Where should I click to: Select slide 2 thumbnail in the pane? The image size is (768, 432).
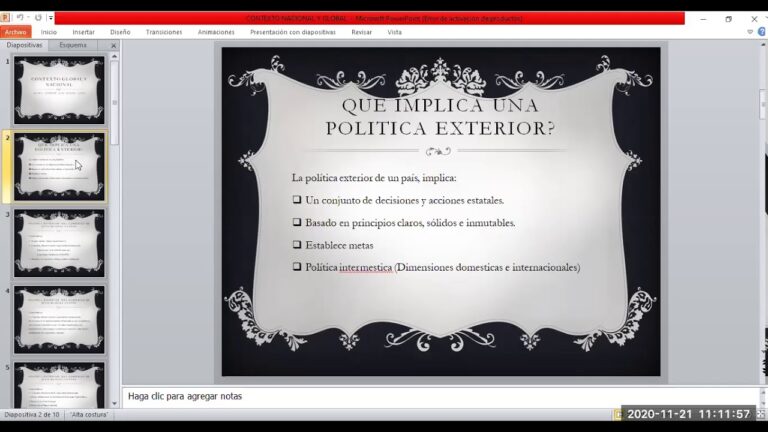[59, 167]
